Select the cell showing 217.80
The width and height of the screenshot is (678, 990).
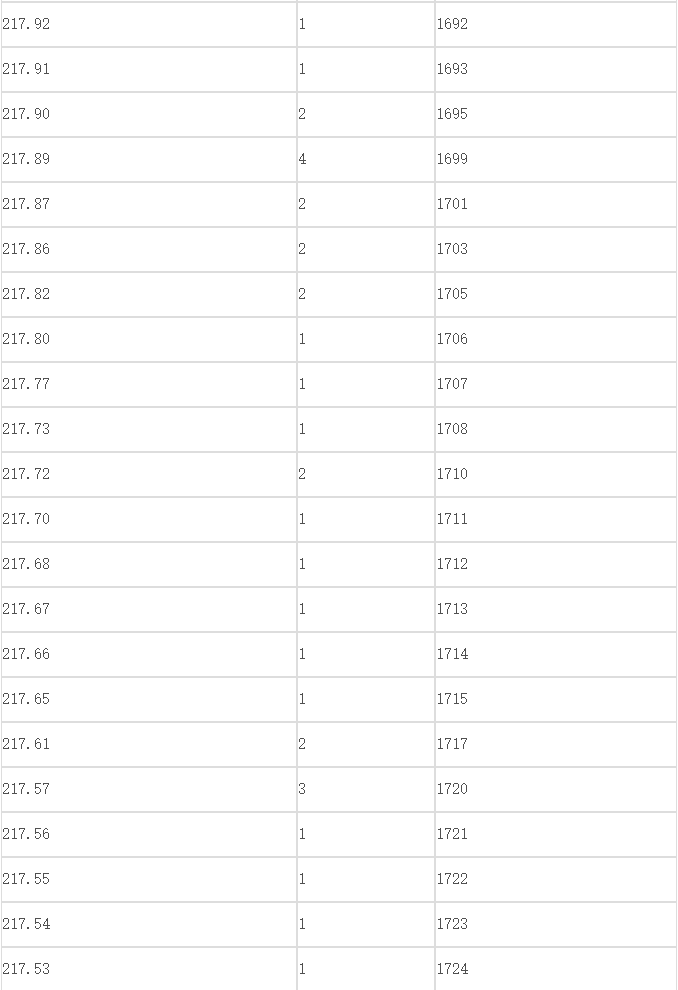(x=149, y=339)
